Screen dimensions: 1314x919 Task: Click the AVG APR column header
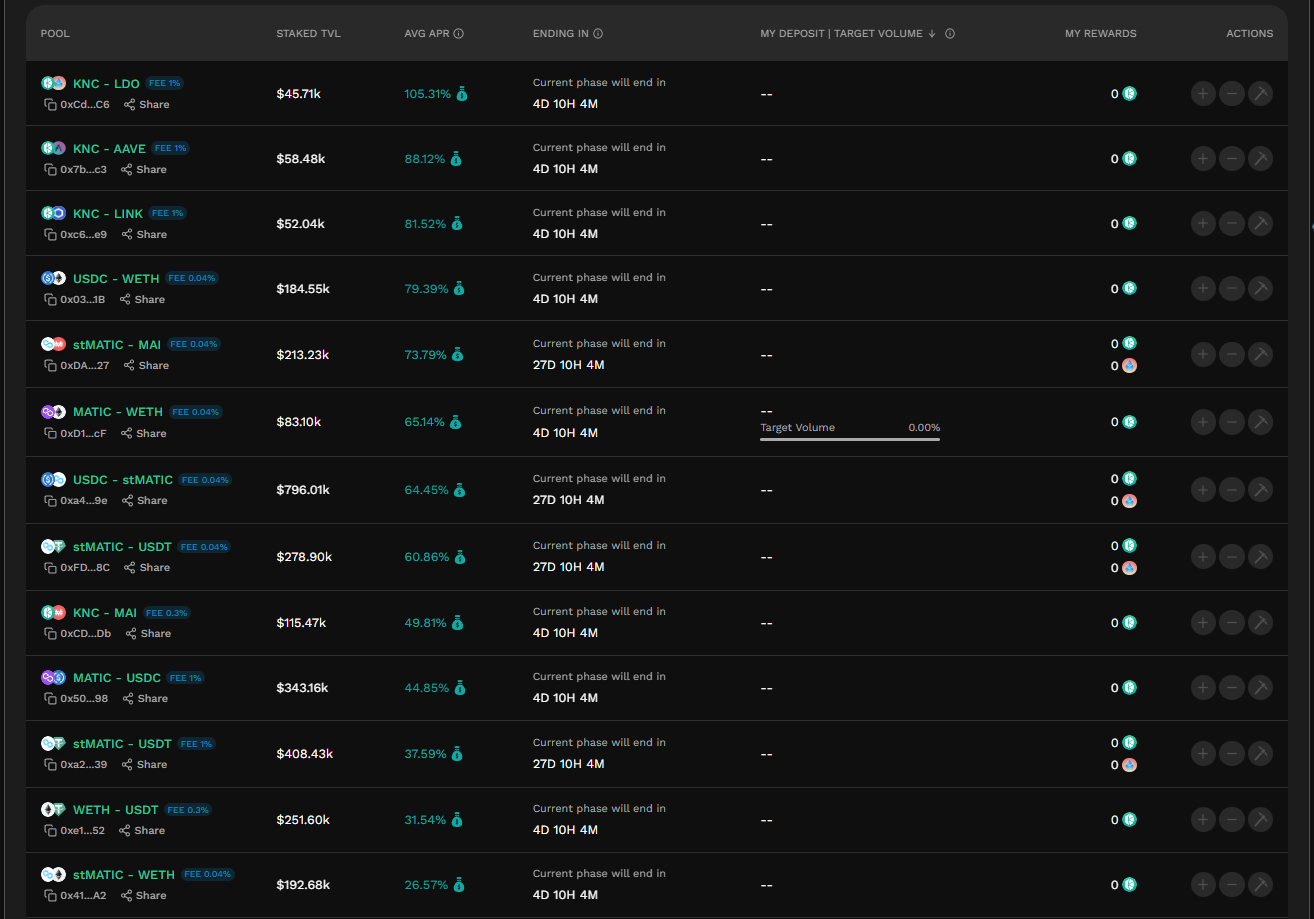[x=427, y=34]
